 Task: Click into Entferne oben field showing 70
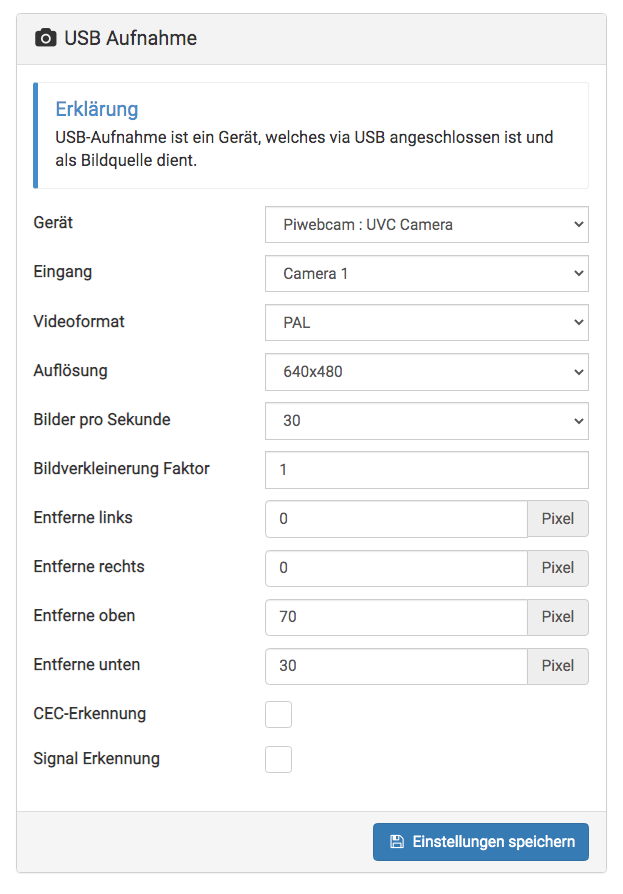click(x=396, y=617)
